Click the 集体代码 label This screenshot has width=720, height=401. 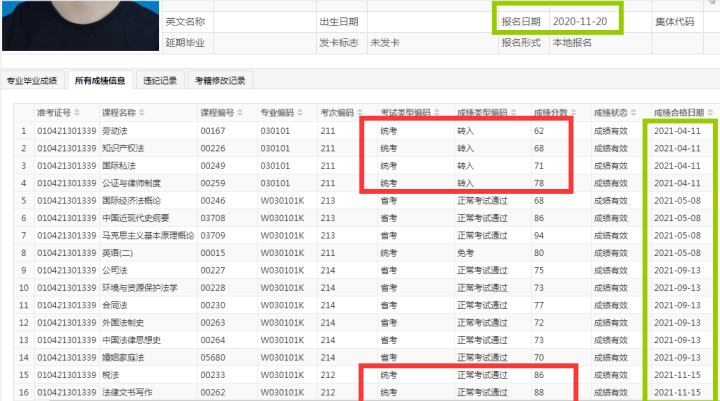point(675,22)
